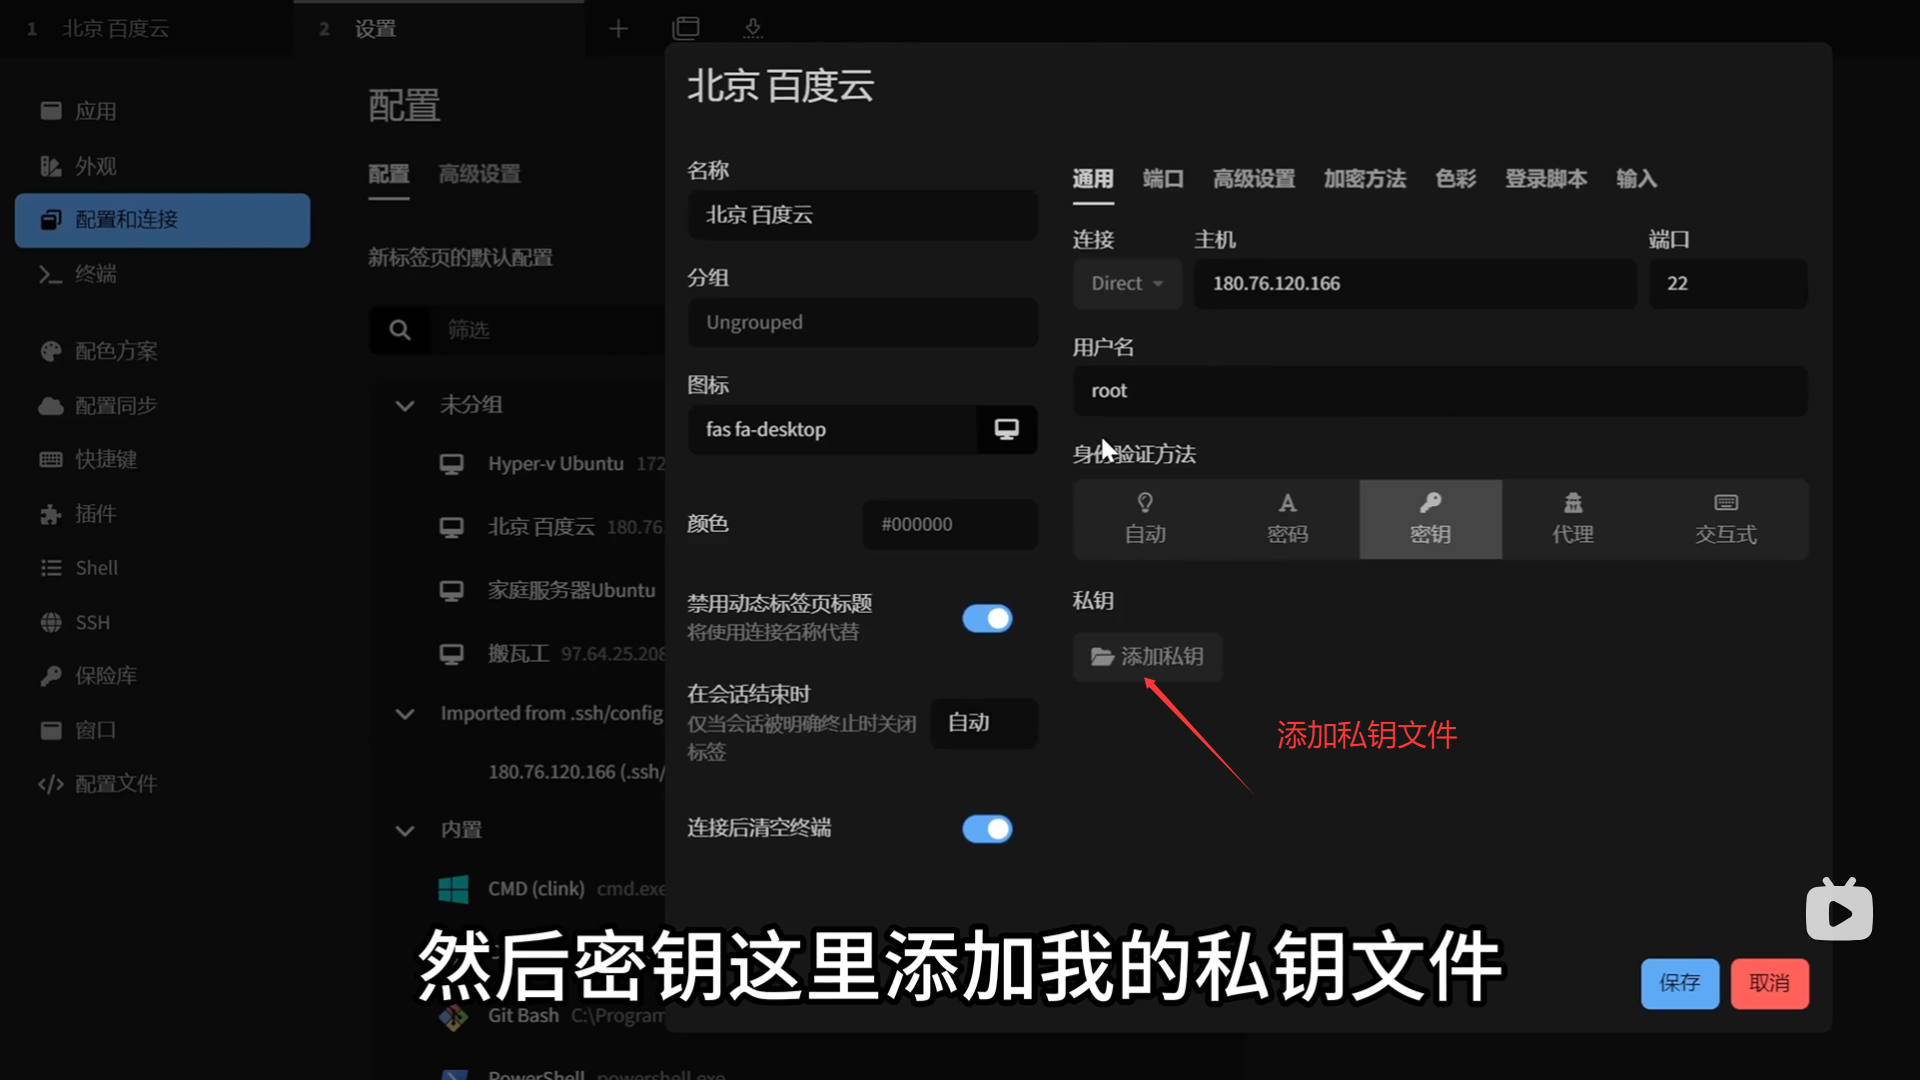Open the Direct connection dropdown
The image size is (1920, 1080).
click(1127, 284)
